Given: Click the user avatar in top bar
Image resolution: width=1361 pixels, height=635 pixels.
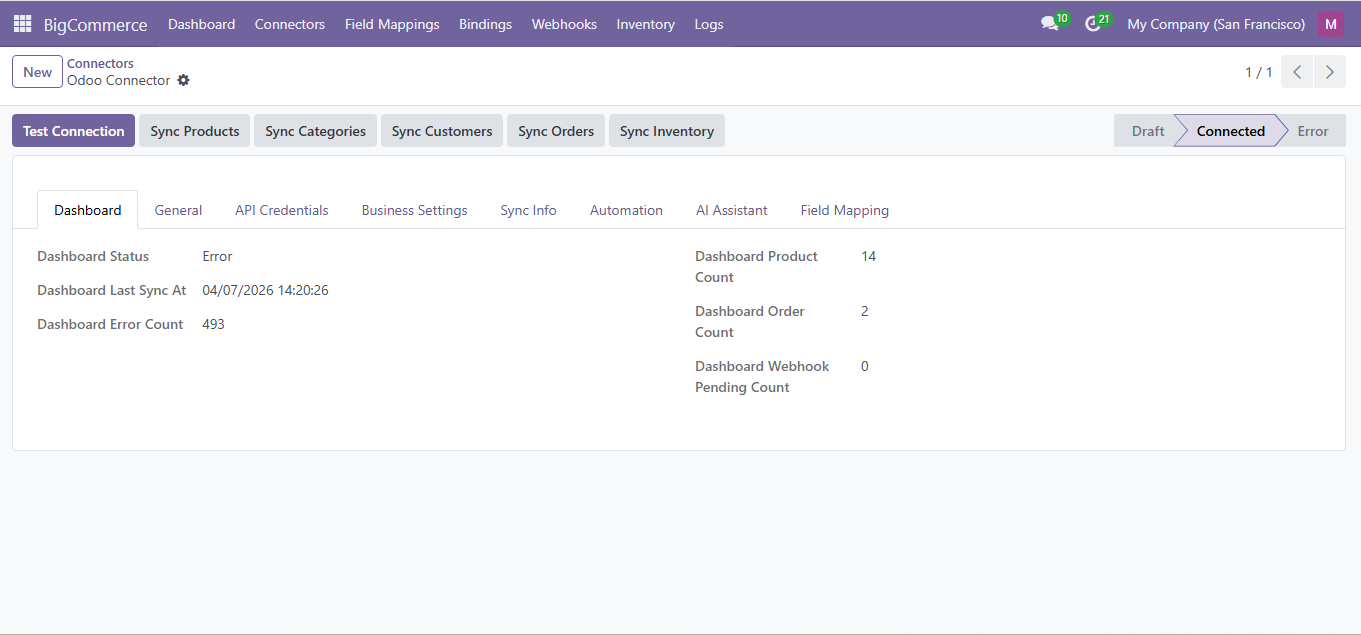Looking at the screenshot, I should point(1330,24).
